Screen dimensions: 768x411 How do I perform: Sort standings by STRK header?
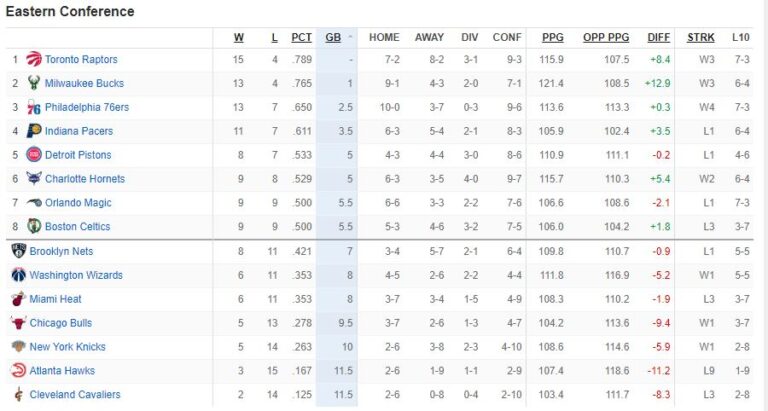(x=701, y=38)
